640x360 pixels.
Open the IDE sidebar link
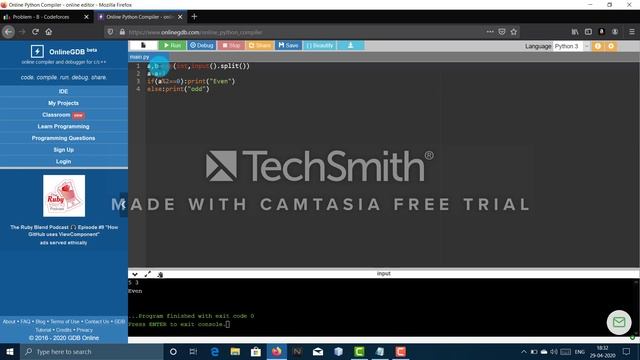pos(63,91)
